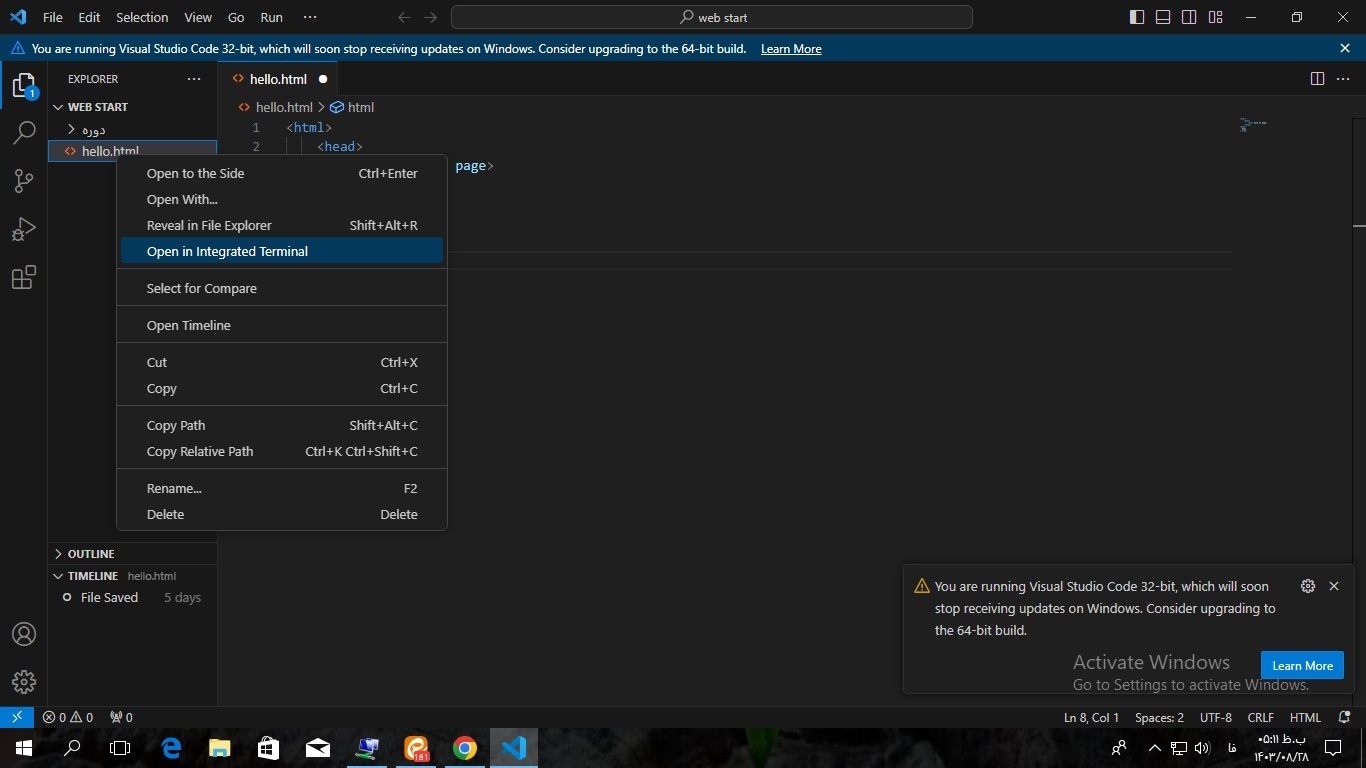Open the Go menu
This screenshot has height=768, width=1366.
tap(236, 17)
